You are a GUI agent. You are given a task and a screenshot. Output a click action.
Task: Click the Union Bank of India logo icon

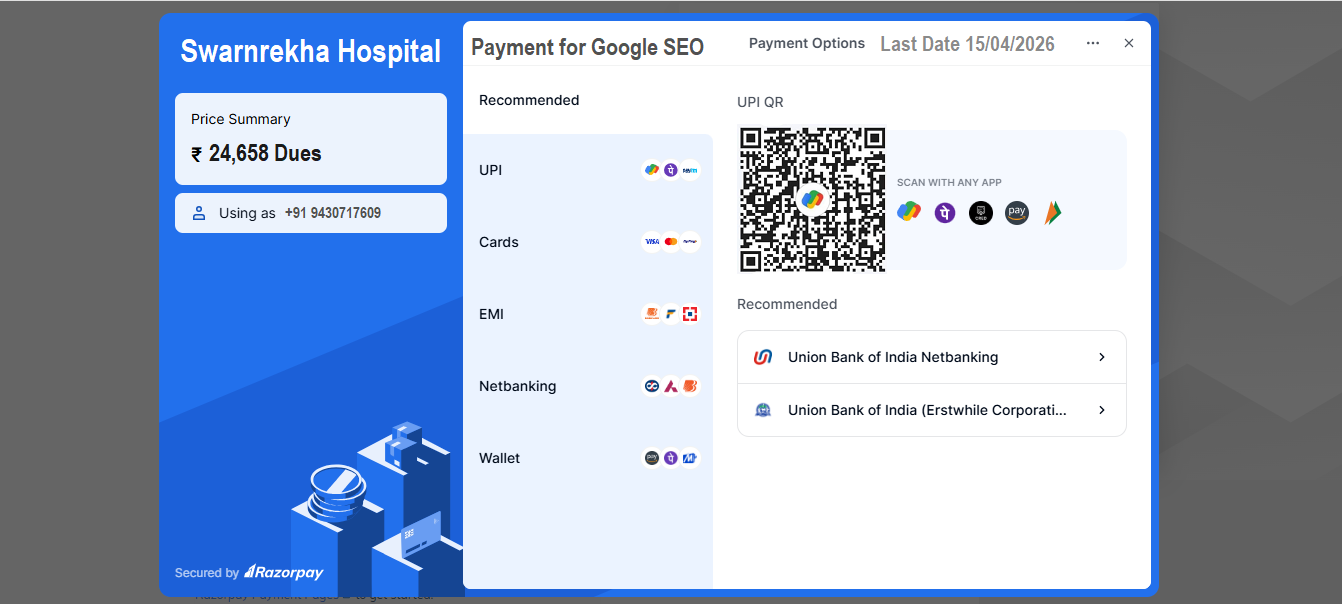[763, 357]
